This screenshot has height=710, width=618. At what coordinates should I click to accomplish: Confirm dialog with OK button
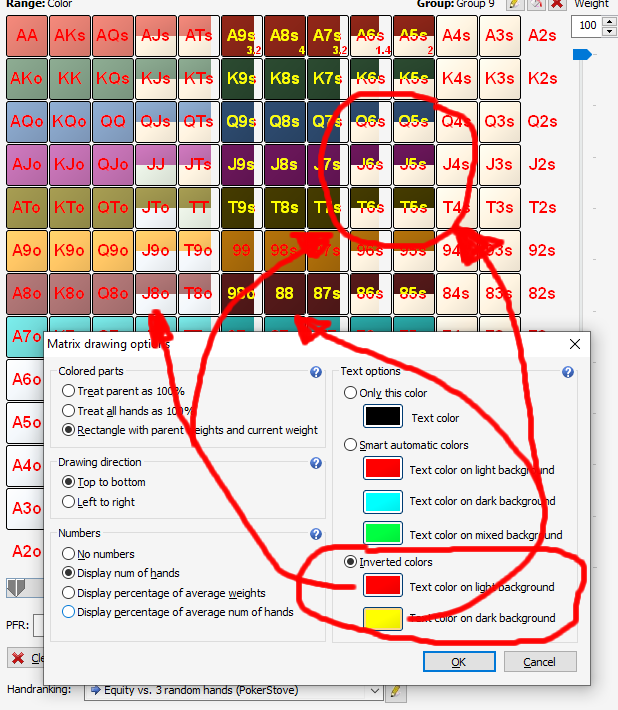tap(459, 662)
